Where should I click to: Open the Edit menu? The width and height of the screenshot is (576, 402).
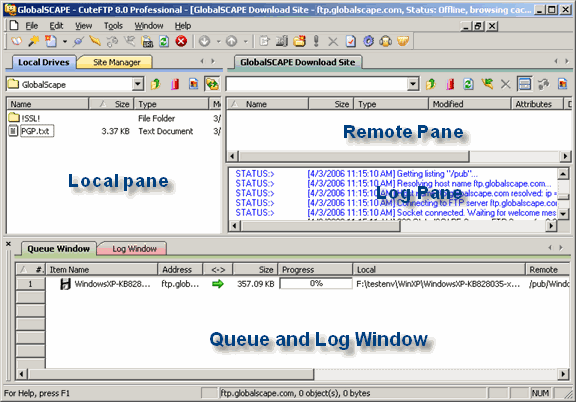coord(56,26)
